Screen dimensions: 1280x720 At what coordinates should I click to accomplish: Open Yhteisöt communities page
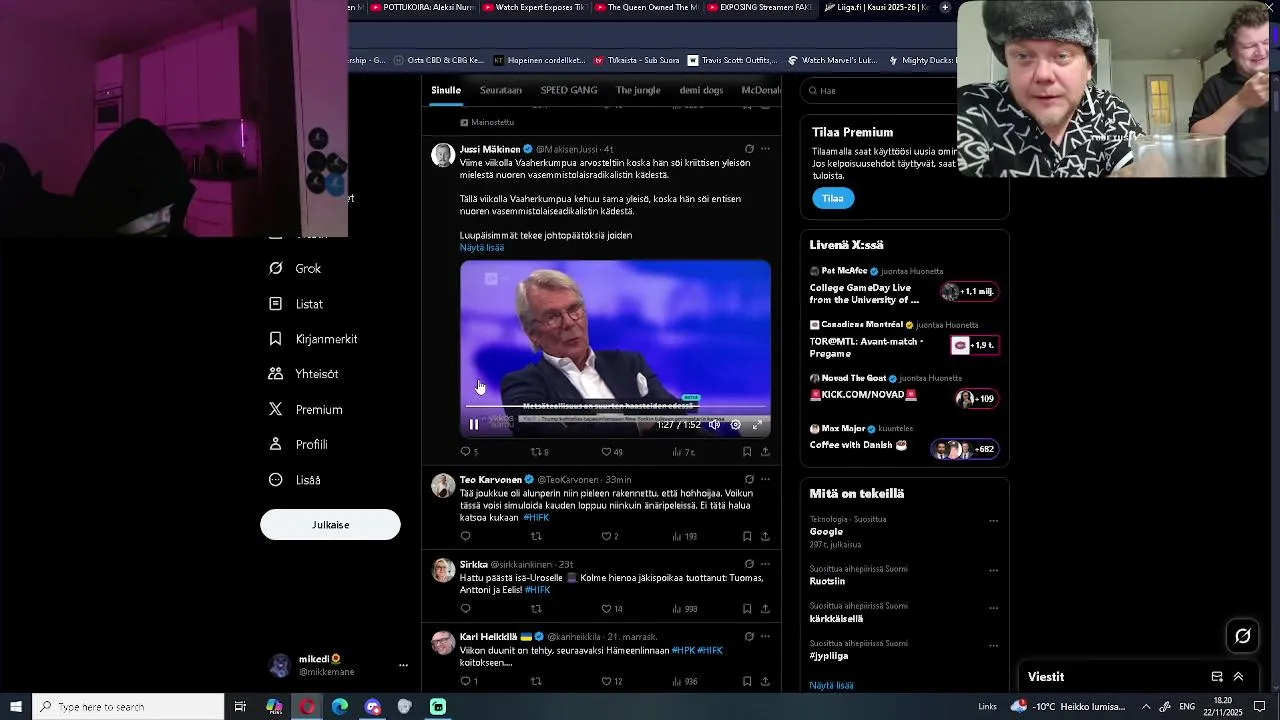(304, 374)
